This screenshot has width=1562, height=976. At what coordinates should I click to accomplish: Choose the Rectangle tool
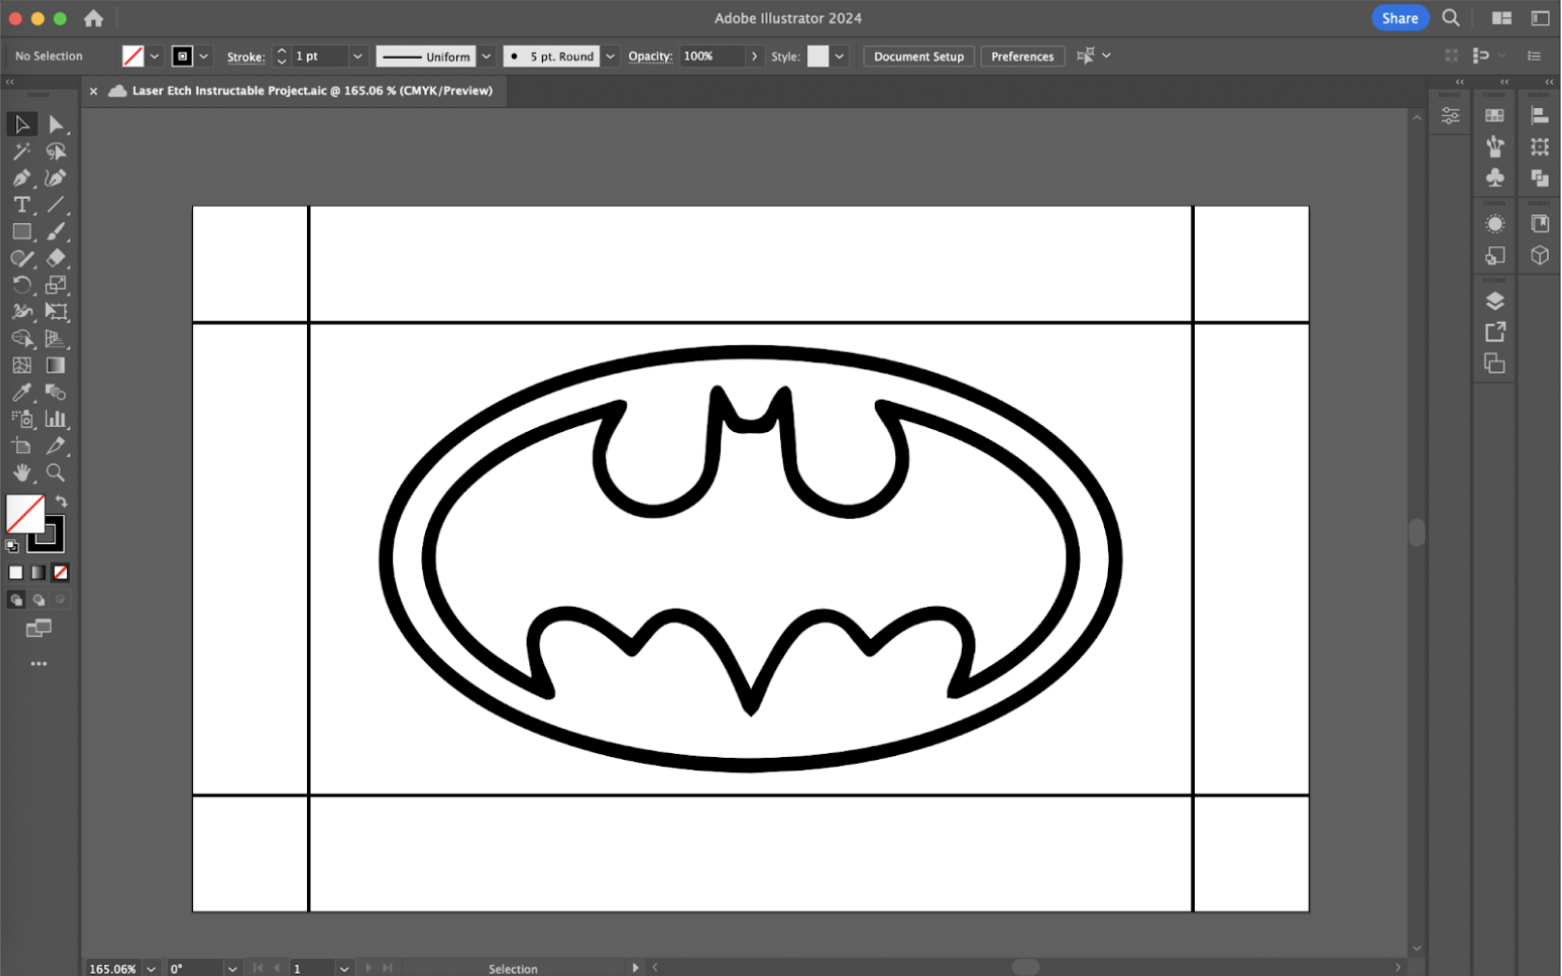(x=21, y=232)
